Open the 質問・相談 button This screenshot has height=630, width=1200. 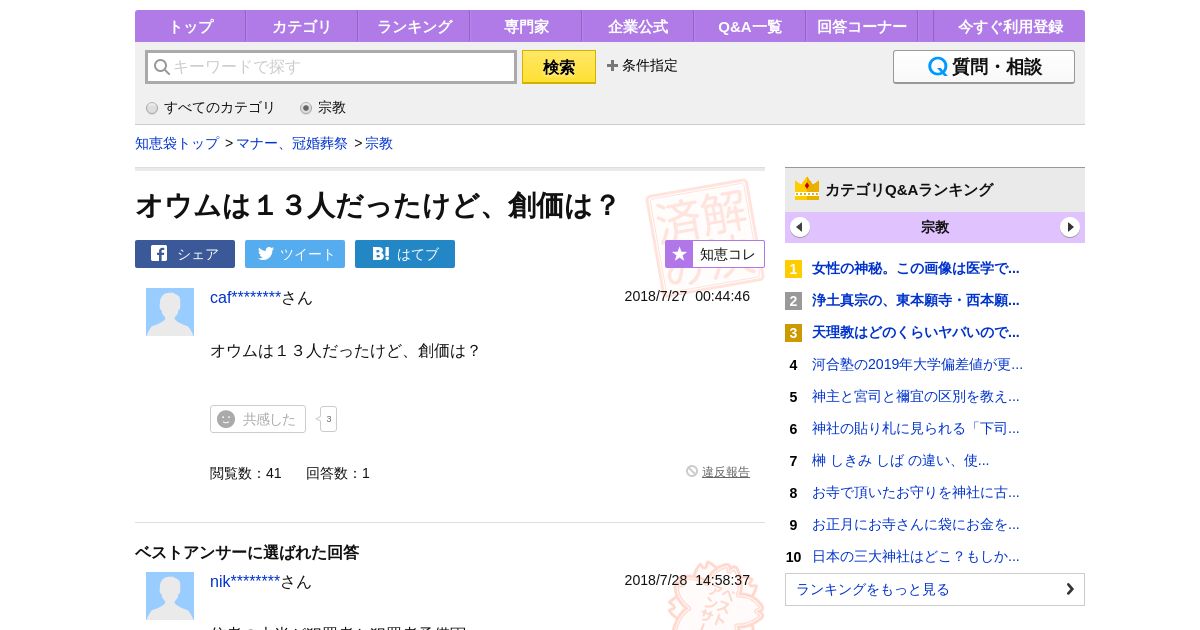click(983, 67)
